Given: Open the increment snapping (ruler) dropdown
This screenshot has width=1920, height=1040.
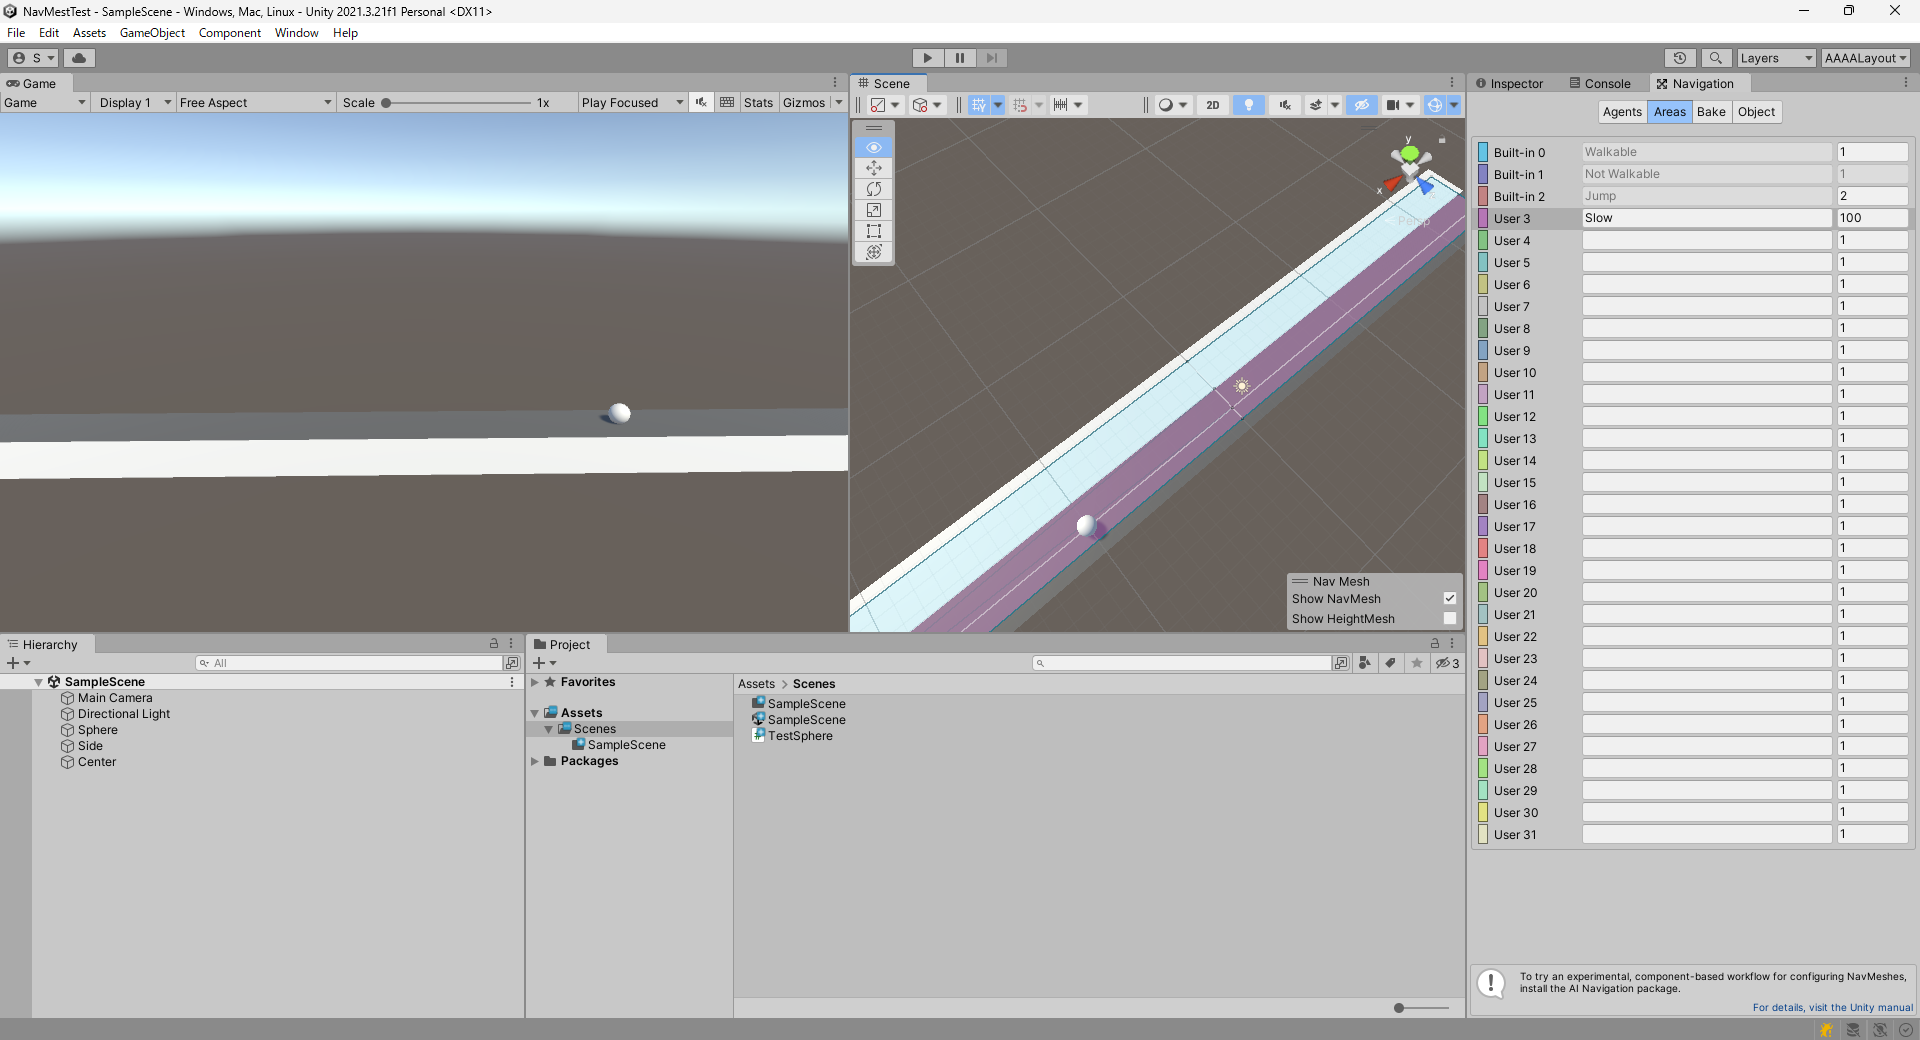Looking at the screenshot, I should [1067, 105].
